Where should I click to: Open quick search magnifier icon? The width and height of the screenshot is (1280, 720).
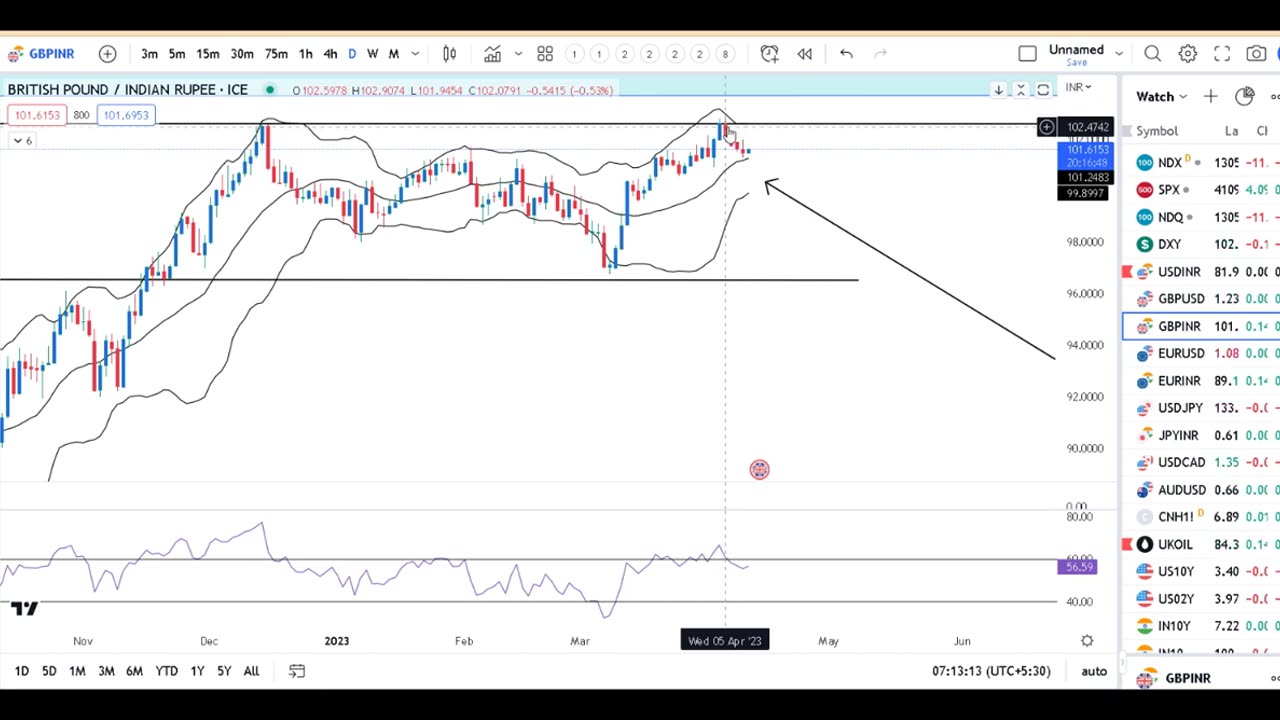1152,54
